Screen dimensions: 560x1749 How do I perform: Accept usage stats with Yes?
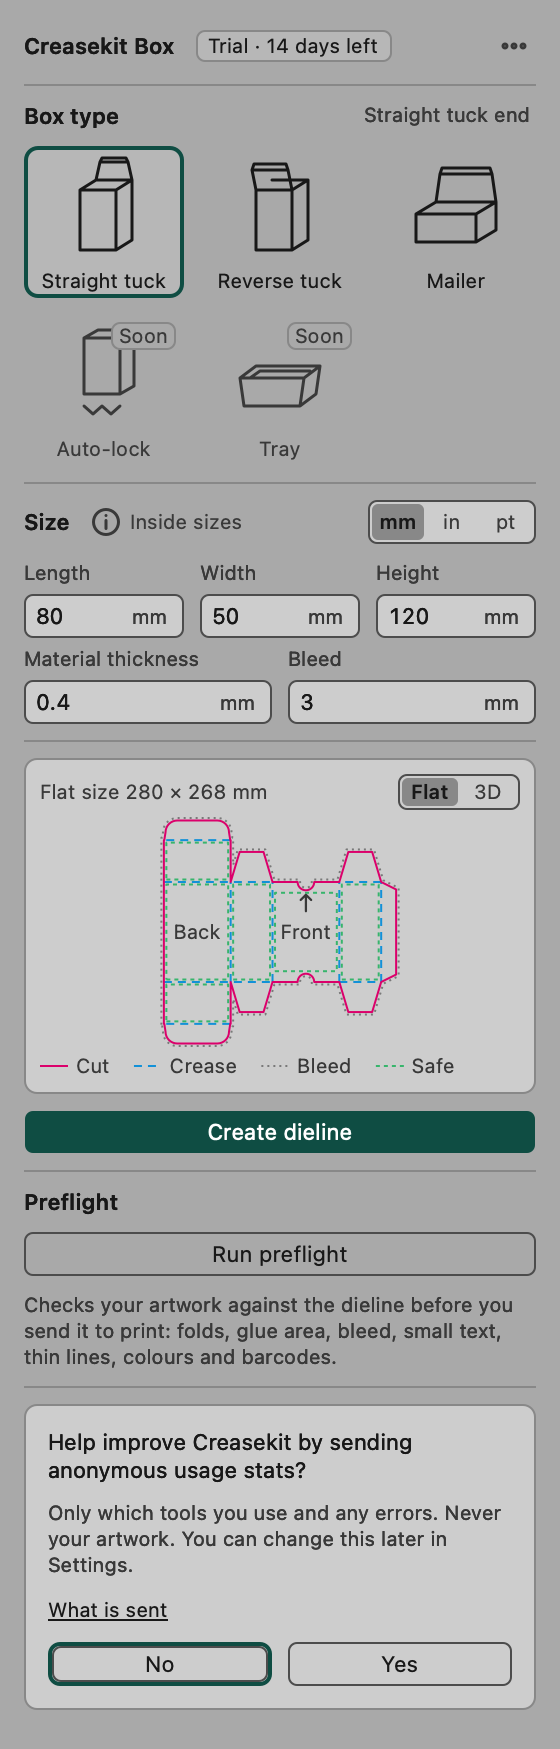[x=400, y=1664]
